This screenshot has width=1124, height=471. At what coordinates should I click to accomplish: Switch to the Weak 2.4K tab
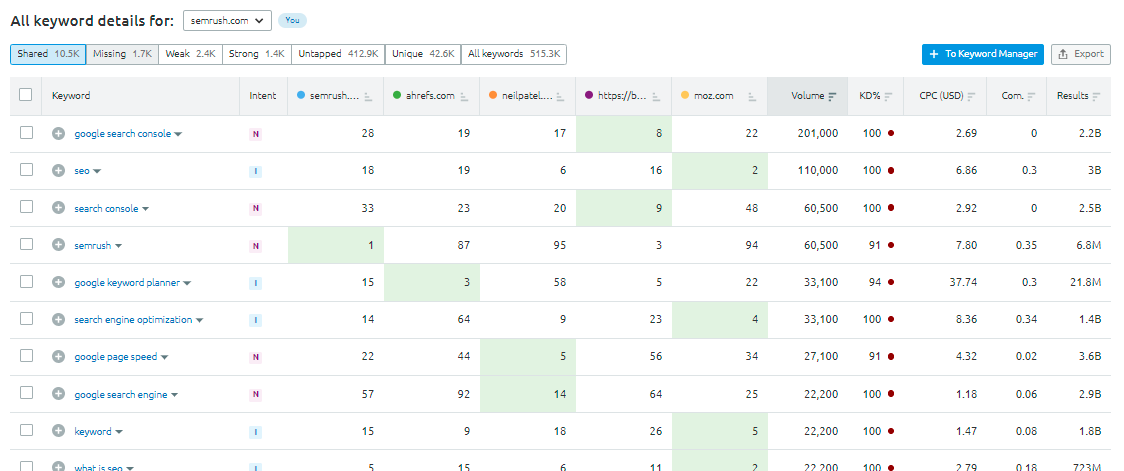click(190, 54)
